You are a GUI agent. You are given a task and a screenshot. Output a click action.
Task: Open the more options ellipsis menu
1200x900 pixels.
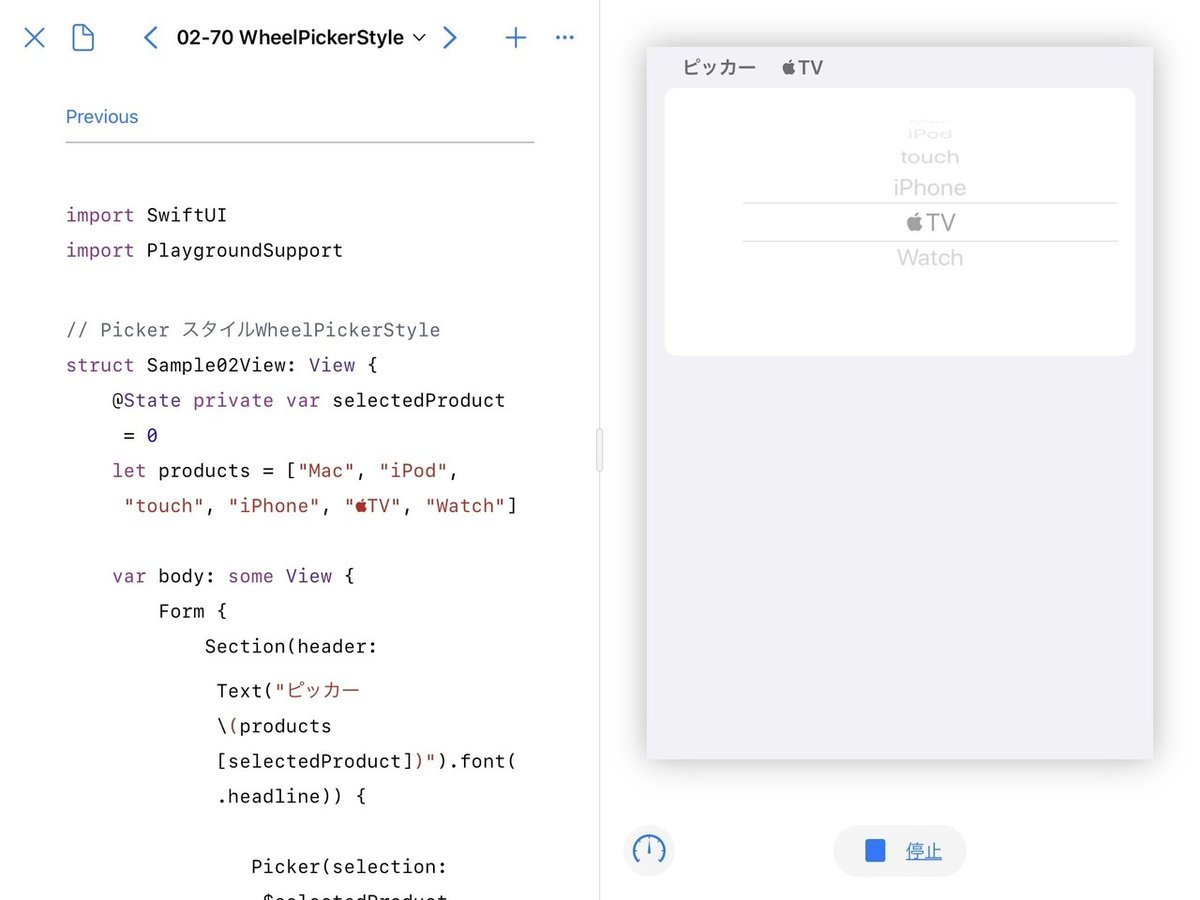[x=565, y=38]
